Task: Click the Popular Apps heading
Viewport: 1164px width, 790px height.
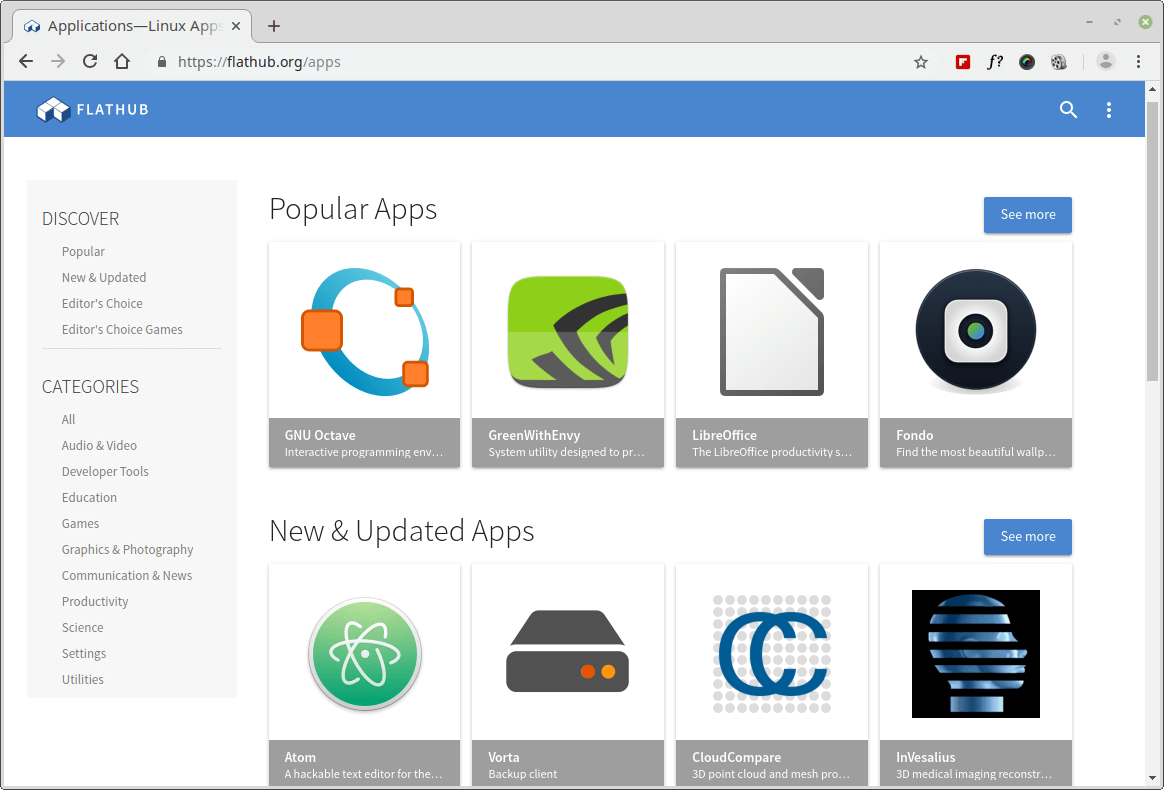Action: click(353, 209)
